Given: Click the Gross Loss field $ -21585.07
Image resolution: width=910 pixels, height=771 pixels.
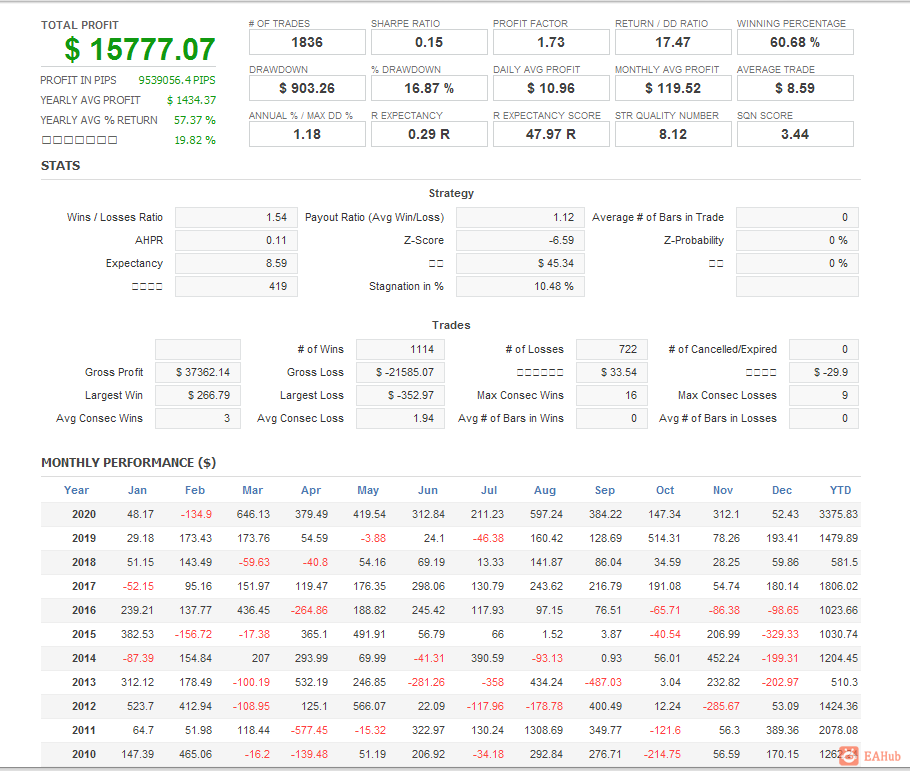Looking at the screenshot, I should [400, 372].
